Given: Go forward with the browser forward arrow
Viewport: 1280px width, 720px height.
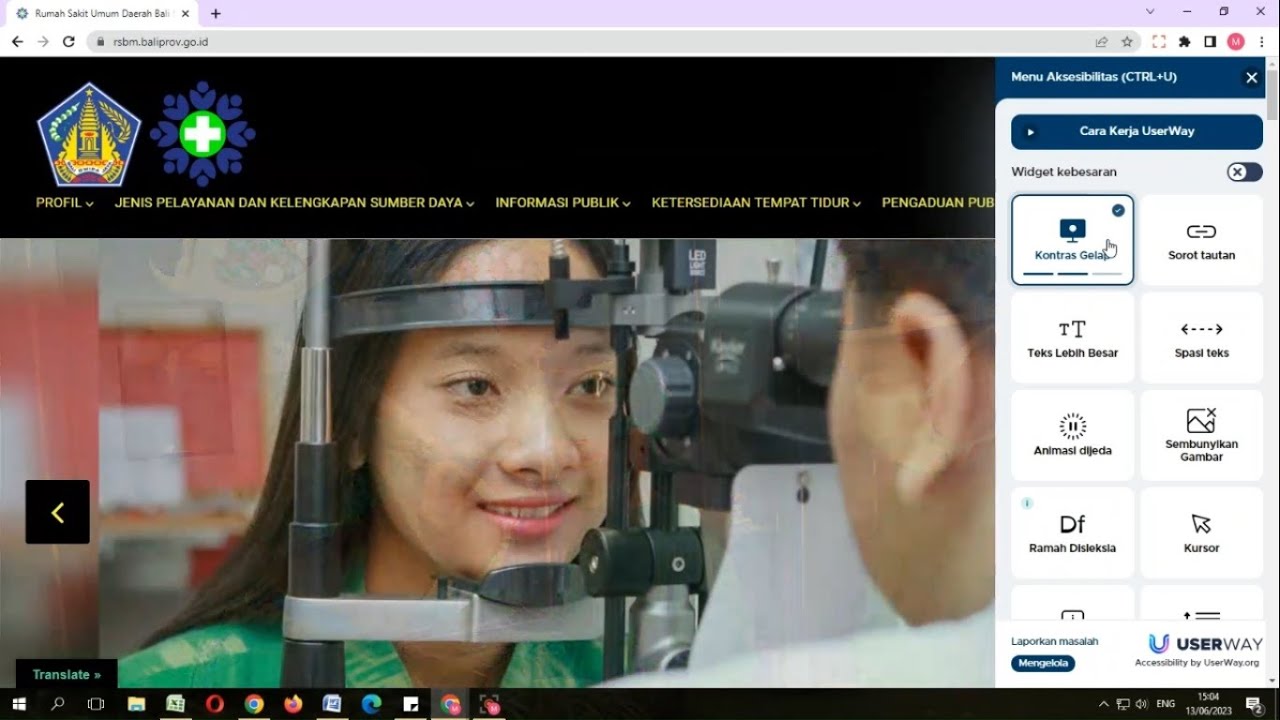Looking at the screenshot, I should pyautogui.click(x=42, y=42).
